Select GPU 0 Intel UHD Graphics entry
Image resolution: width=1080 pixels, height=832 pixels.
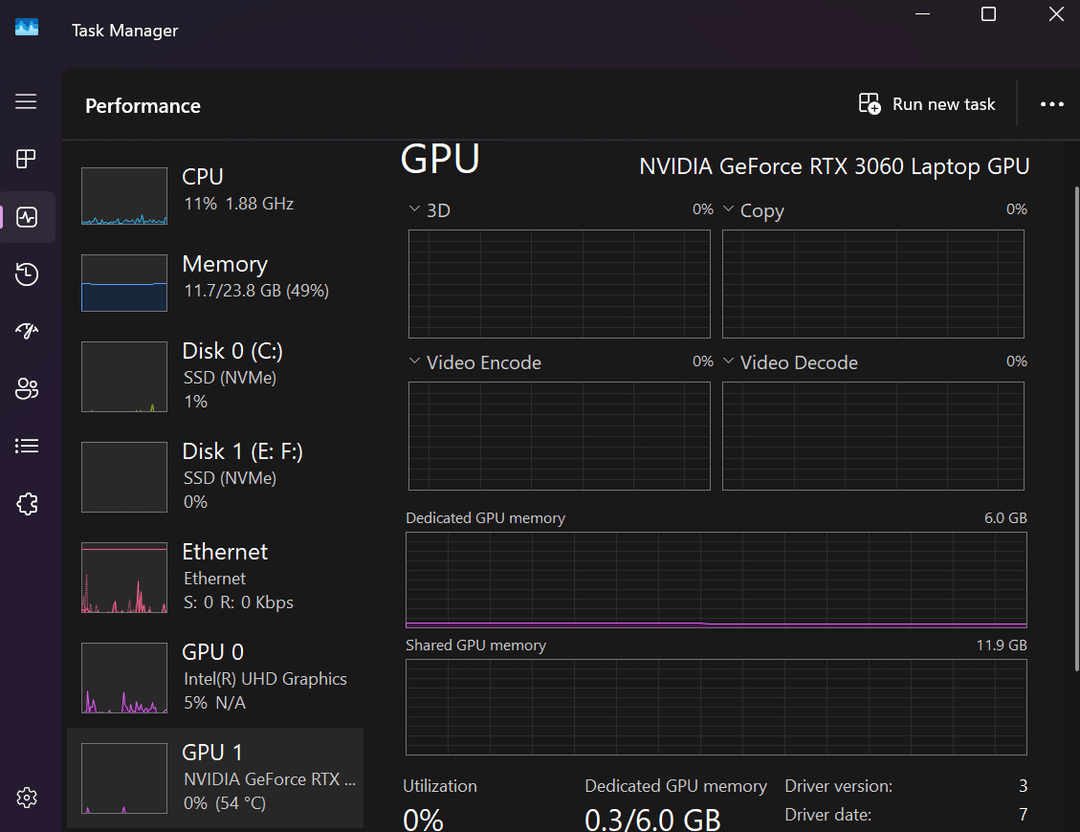pos(216,678)
